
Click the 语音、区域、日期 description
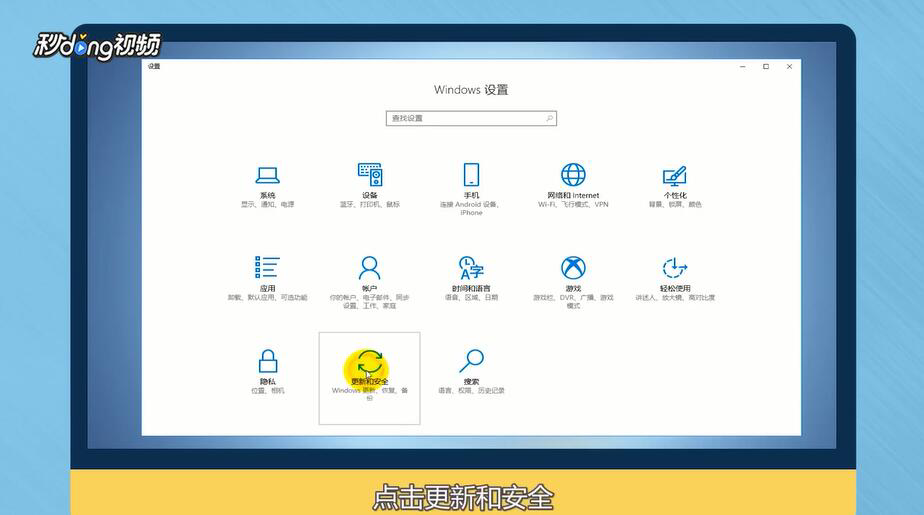coord(471,298)
